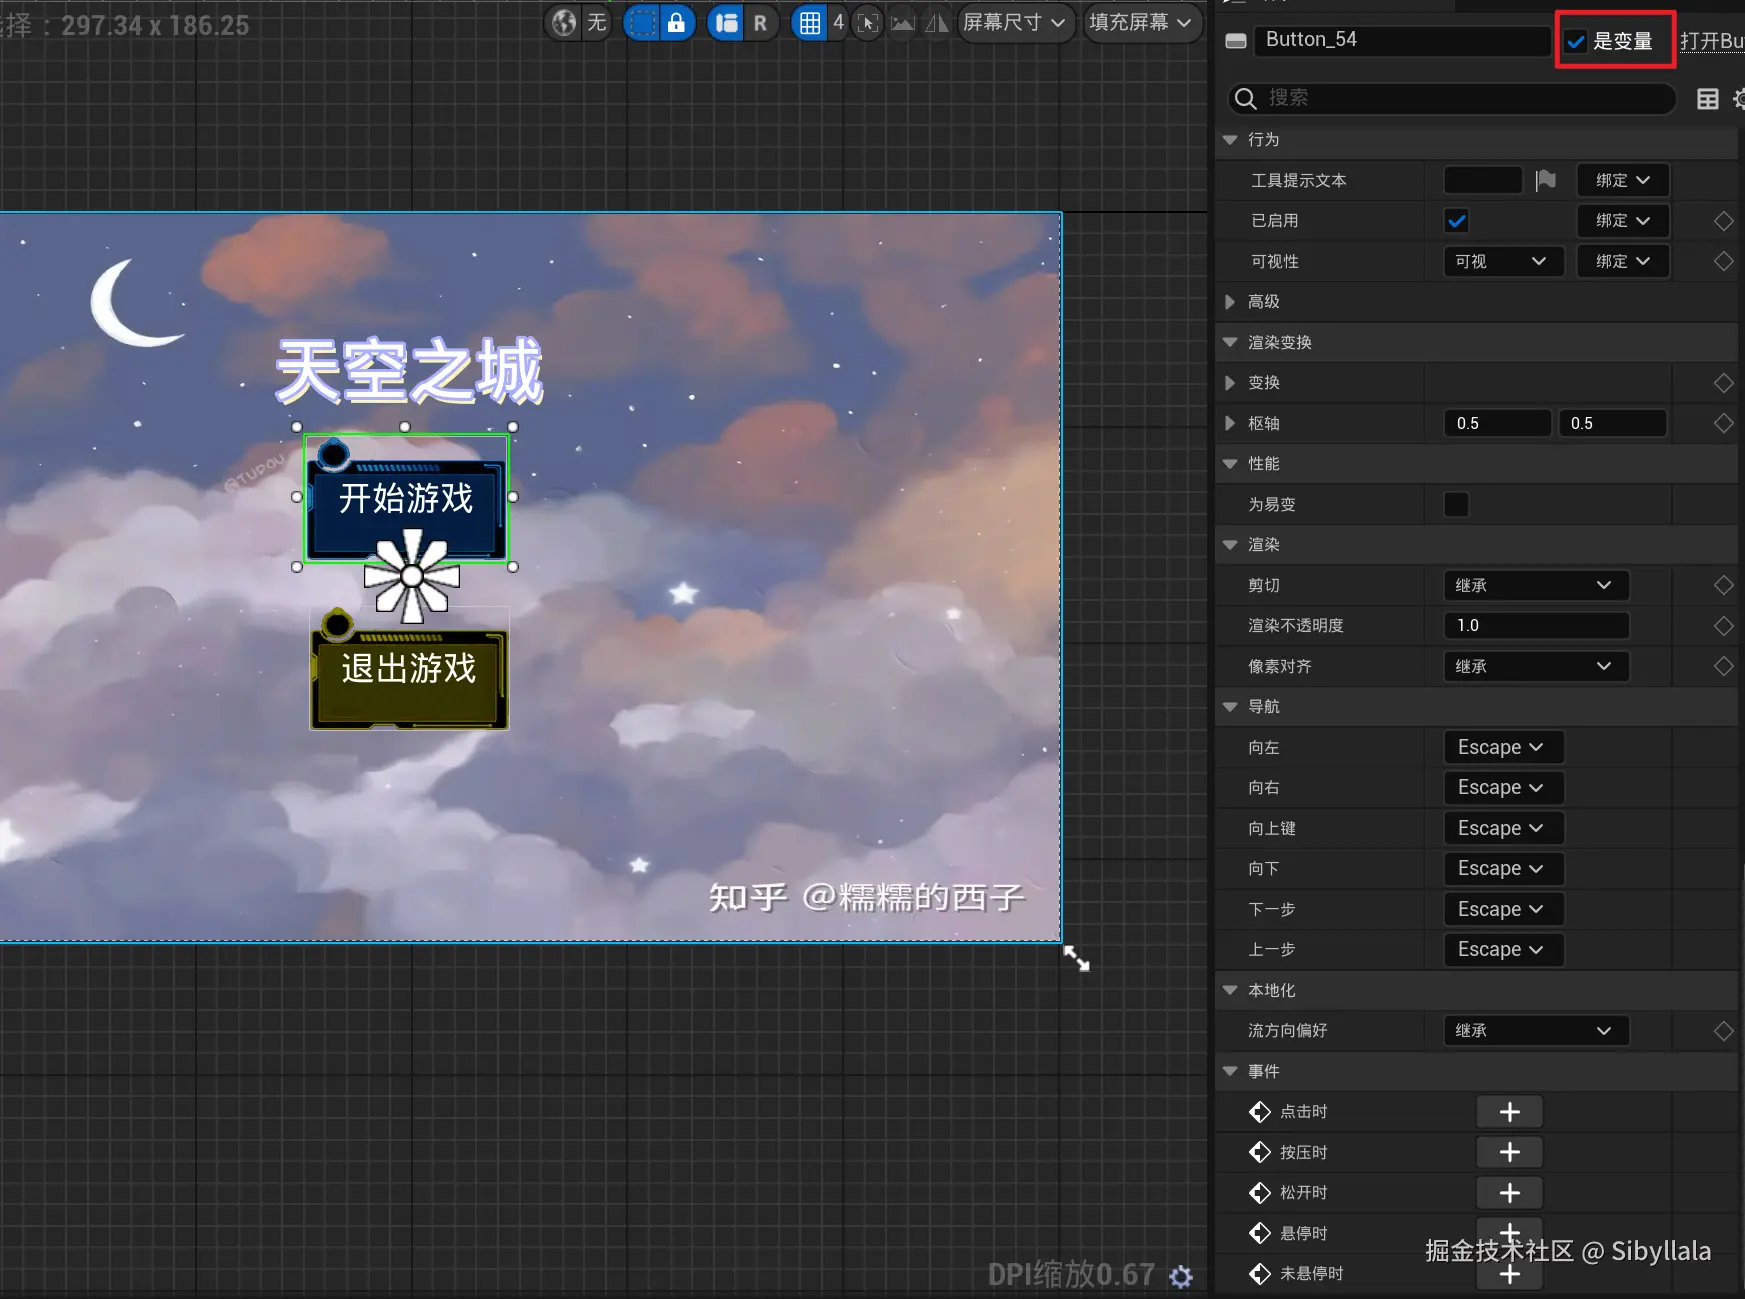Collapse the 行为 section
Viewport: 1745px width, 1299px height.
(1230, 140)
